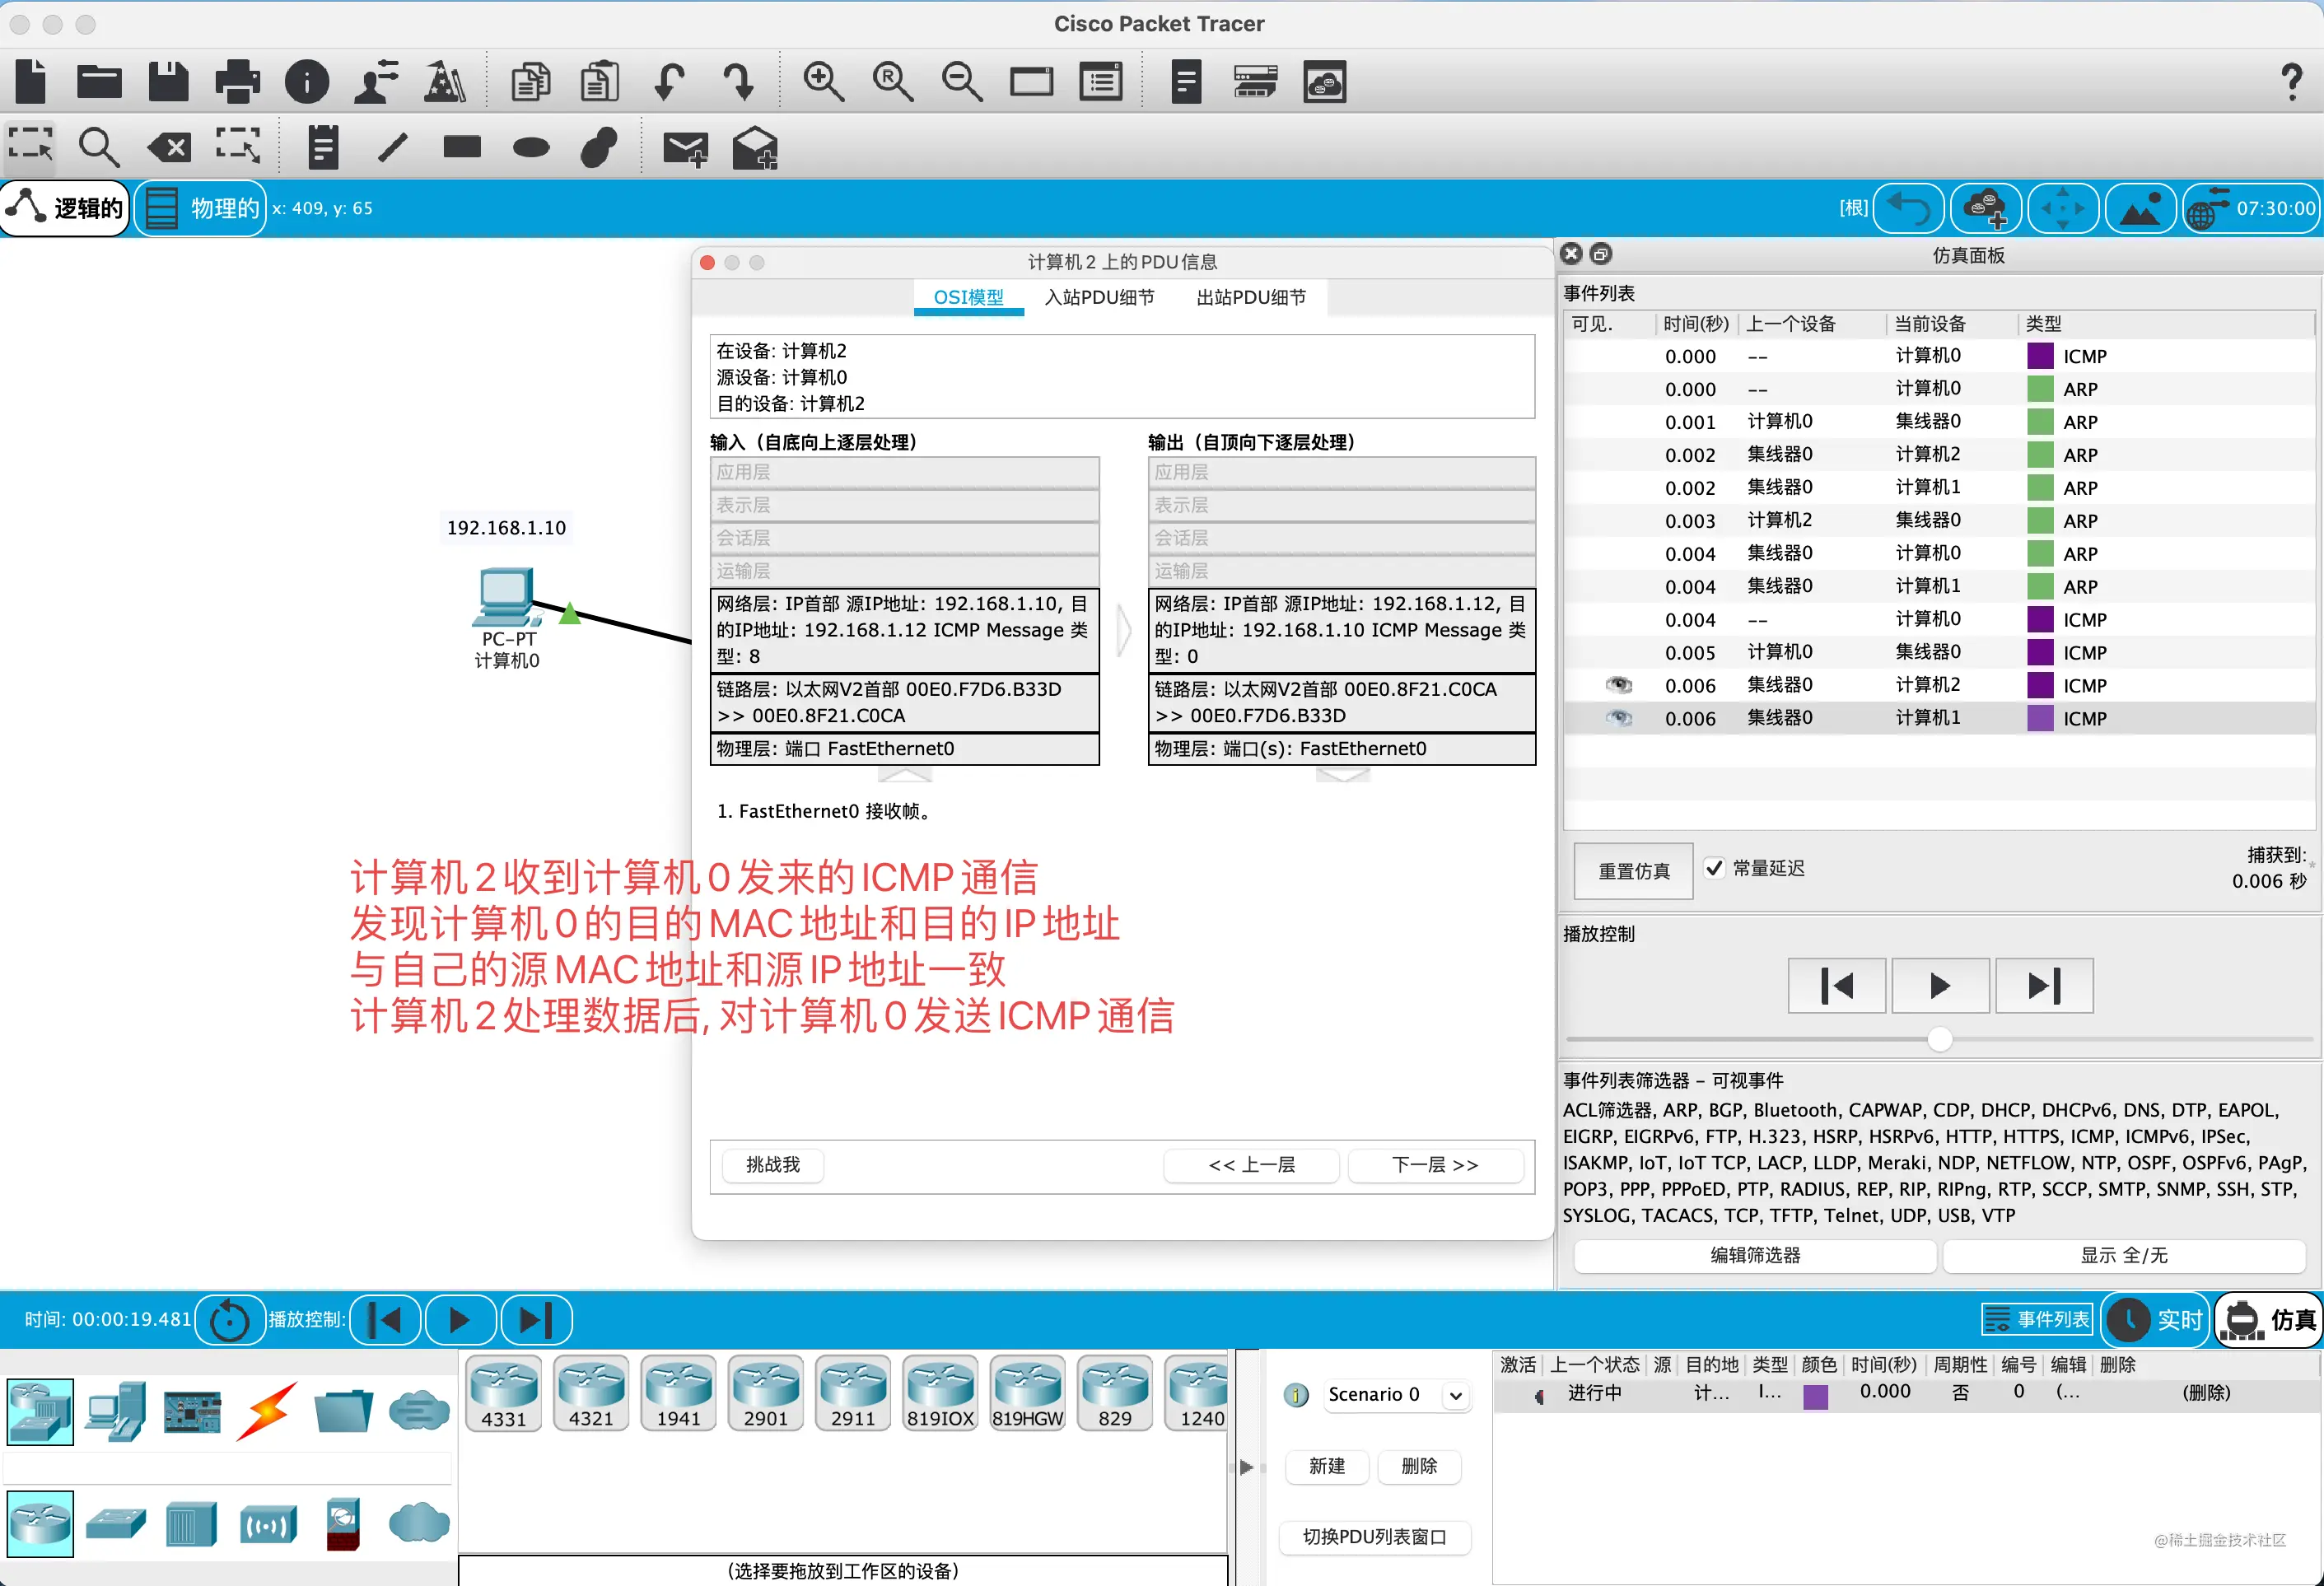
Task: Click the 显示 全/无 button
Action: (2124, 1255)
